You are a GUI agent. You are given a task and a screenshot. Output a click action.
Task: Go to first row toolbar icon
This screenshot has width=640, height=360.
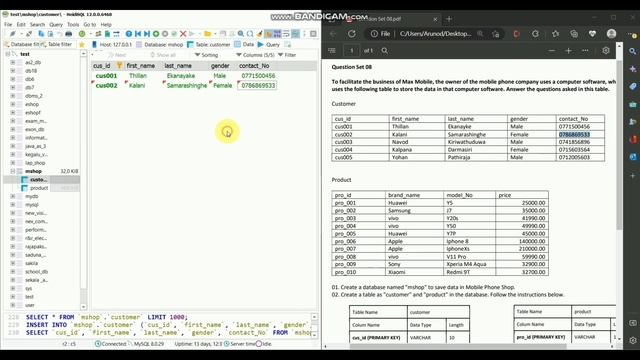138,34
